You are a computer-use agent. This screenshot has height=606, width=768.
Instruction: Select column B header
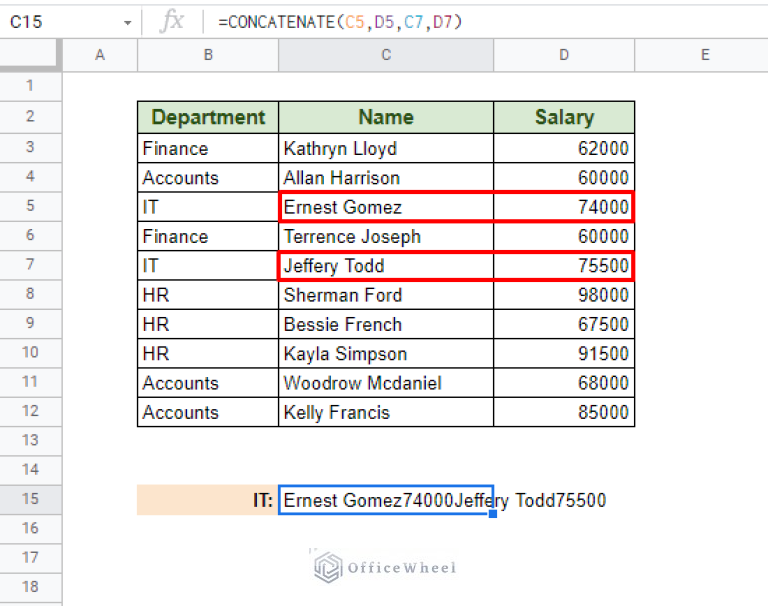click(x=208, y=55)
